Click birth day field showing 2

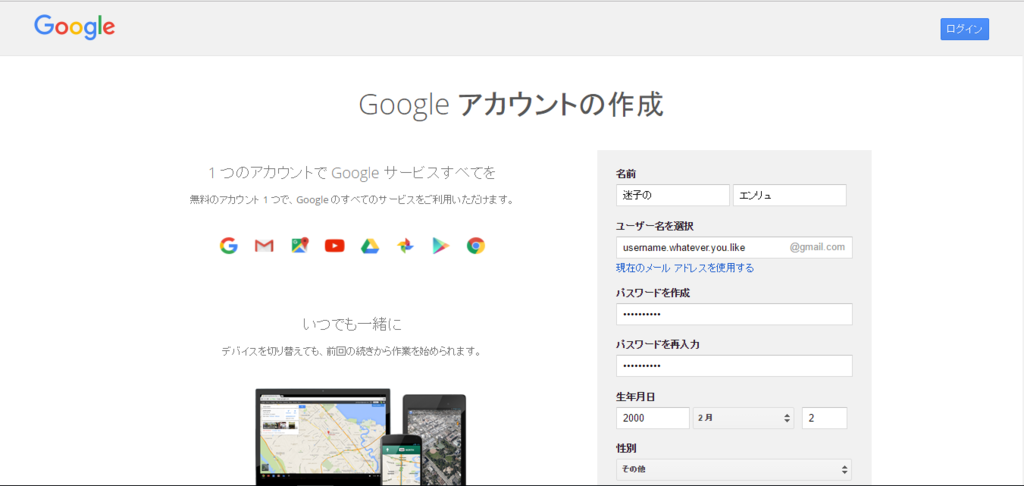click(x=825, y=418)
